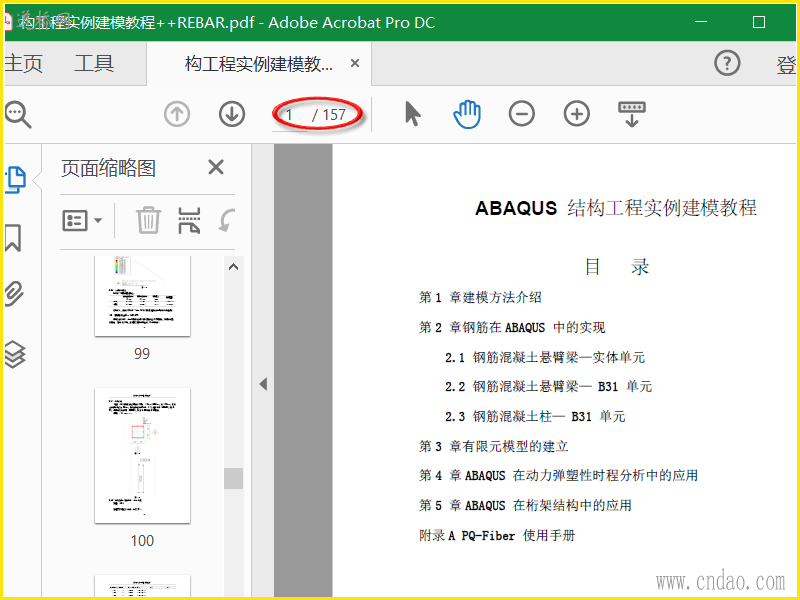Open the find text magnifier tool
The width and height of the screenshot is (800, 600).
[x=17, y=114]
